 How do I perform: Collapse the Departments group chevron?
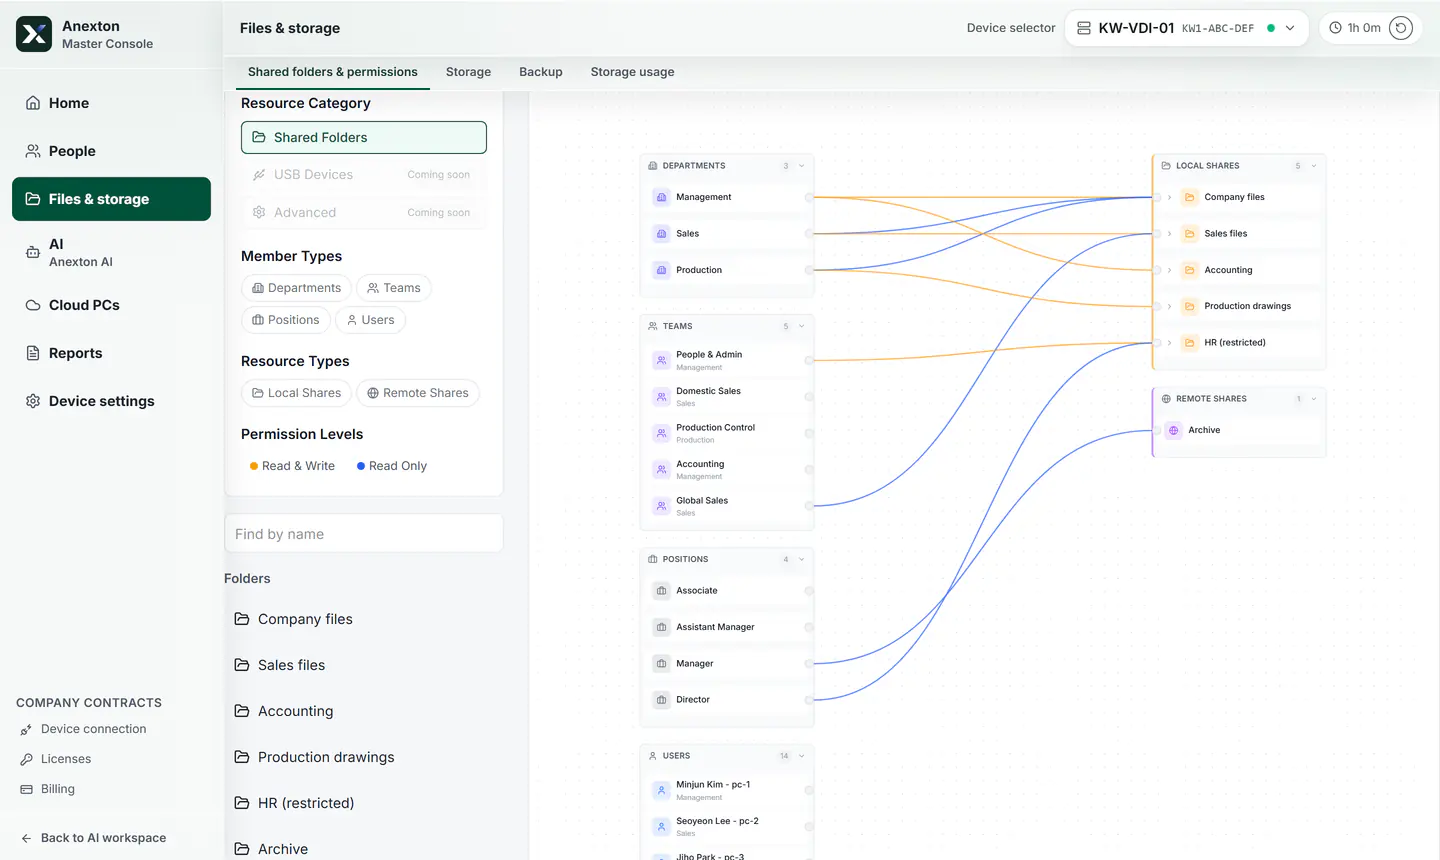coord(802,166)
